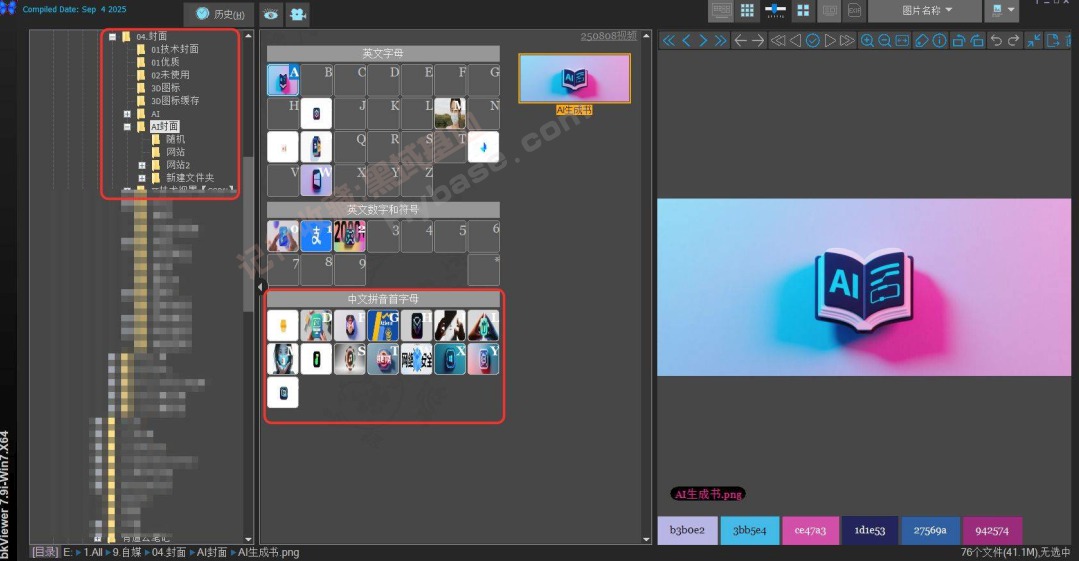Pick the ee47a3 color swatch
This screenshot has height=561, width=1079.
click(810, 530)
